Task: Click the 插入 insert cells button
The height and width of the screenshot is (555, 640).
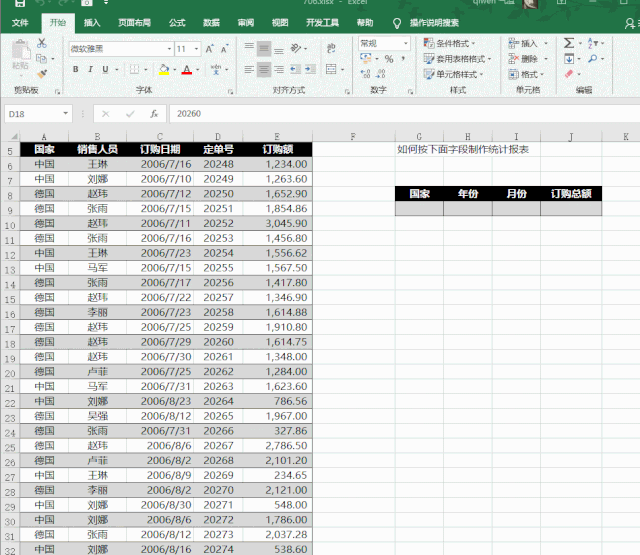Action: [523, 43]
